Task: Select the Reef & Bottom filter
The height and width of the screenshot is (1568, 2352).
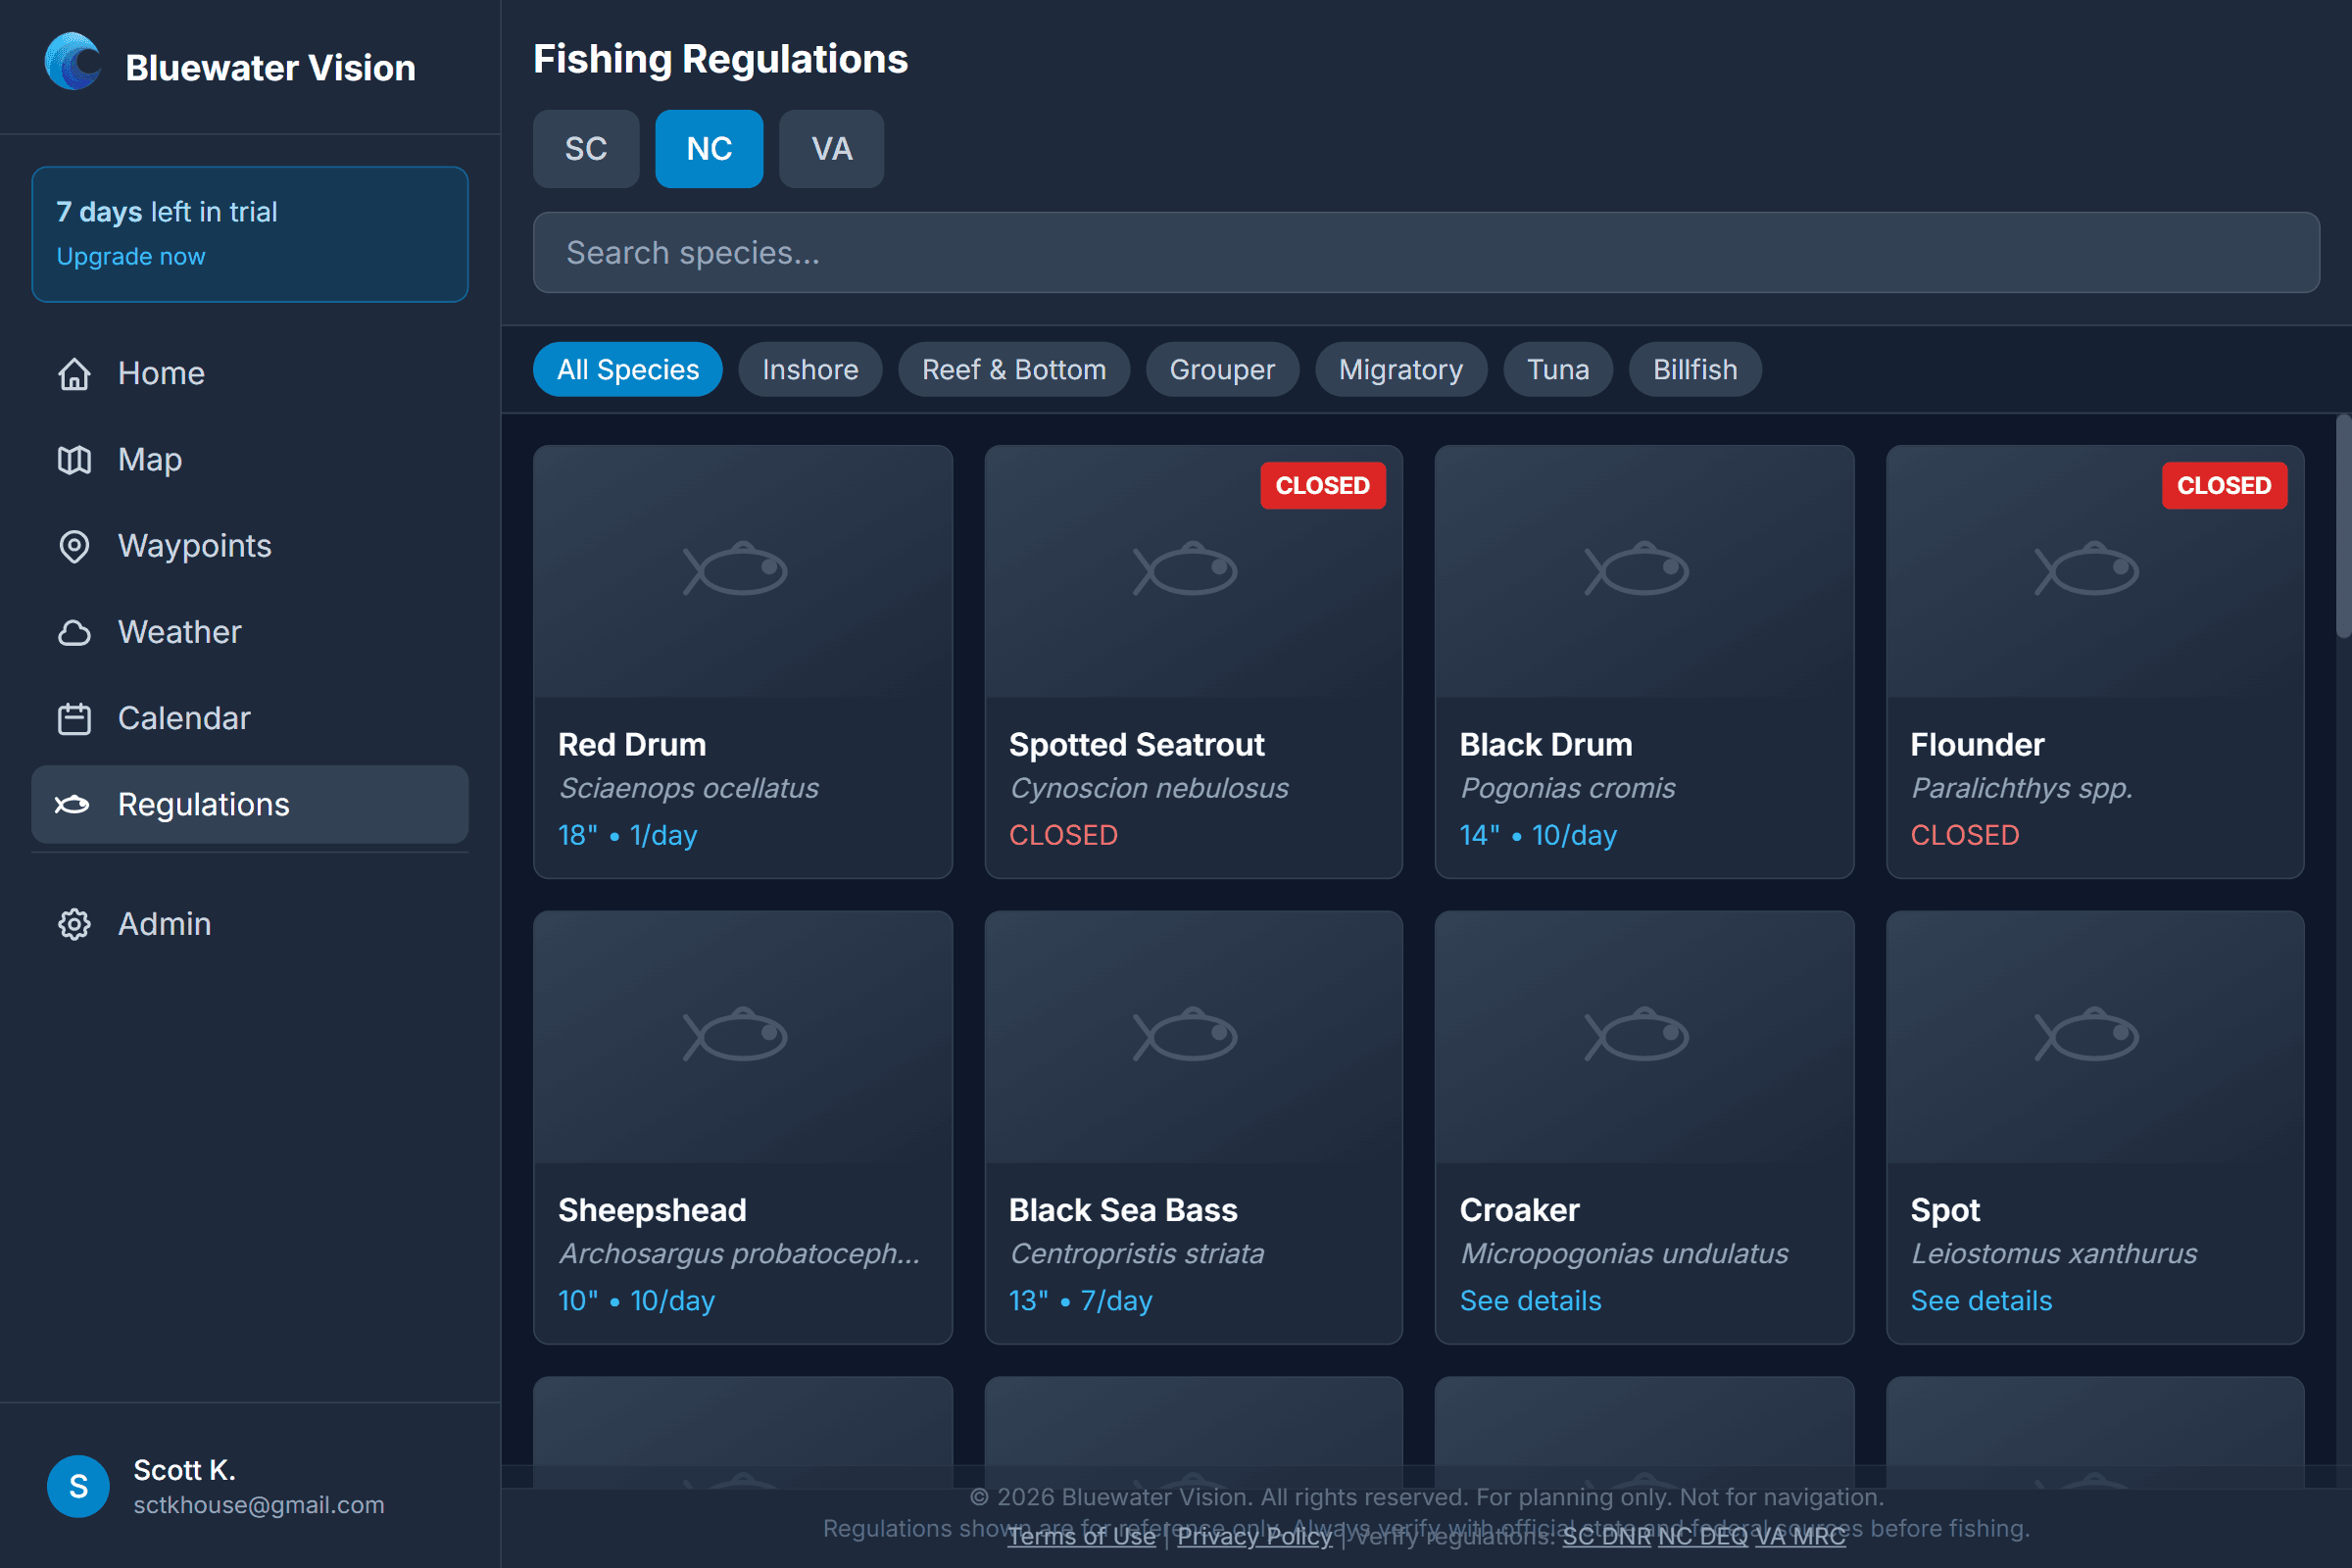Action: point(1013,370)
